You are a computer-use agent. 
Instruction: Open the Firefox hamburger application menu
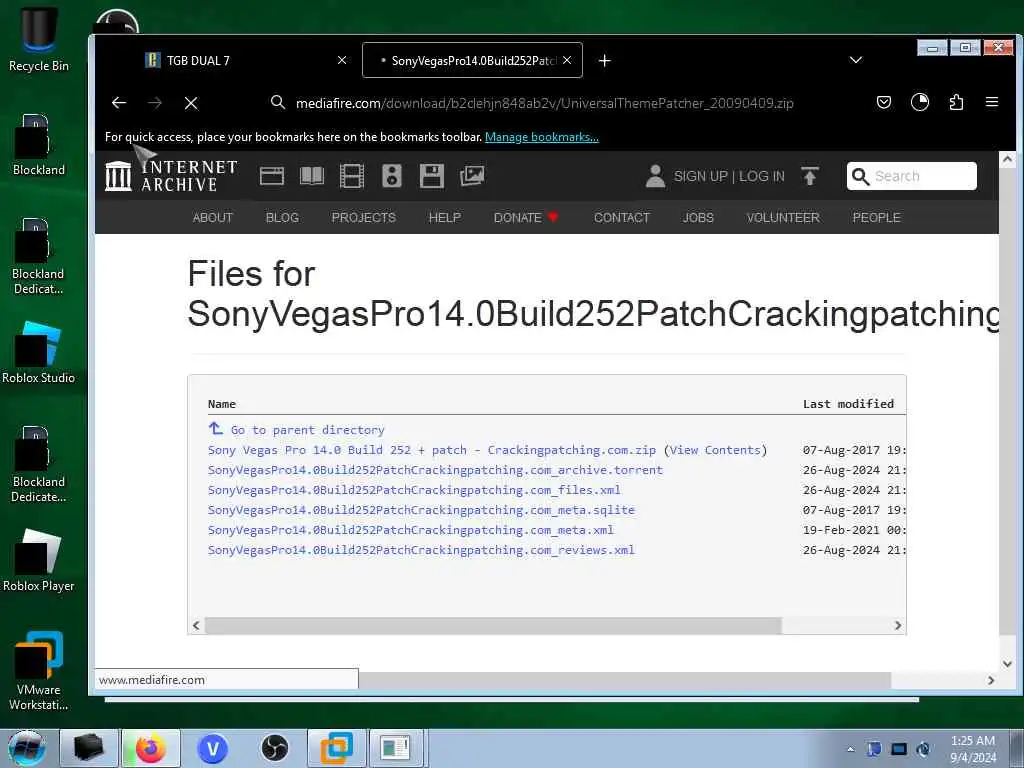coord(992,103)
